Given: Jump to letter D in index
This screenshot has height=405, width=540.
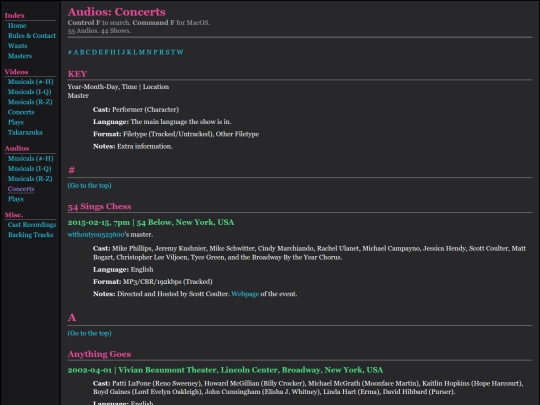Looking at the screenshot, I should 94,52.
